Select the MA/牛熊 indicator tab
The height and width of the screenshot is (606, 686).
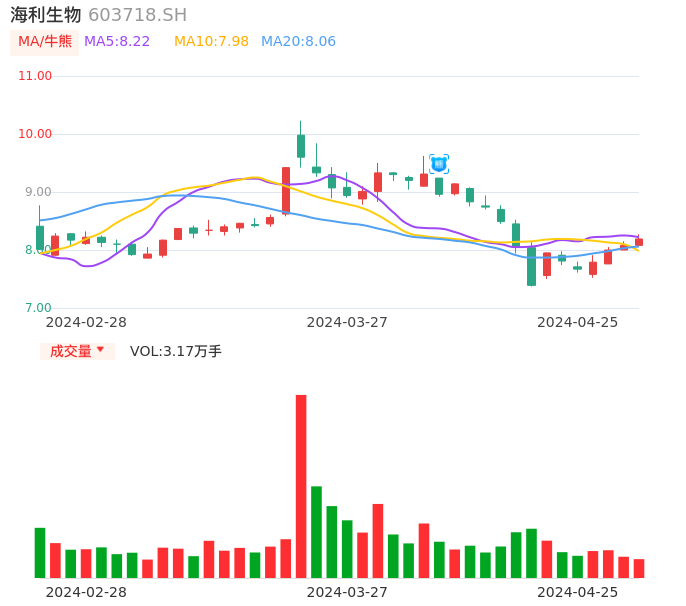(45, 42)
